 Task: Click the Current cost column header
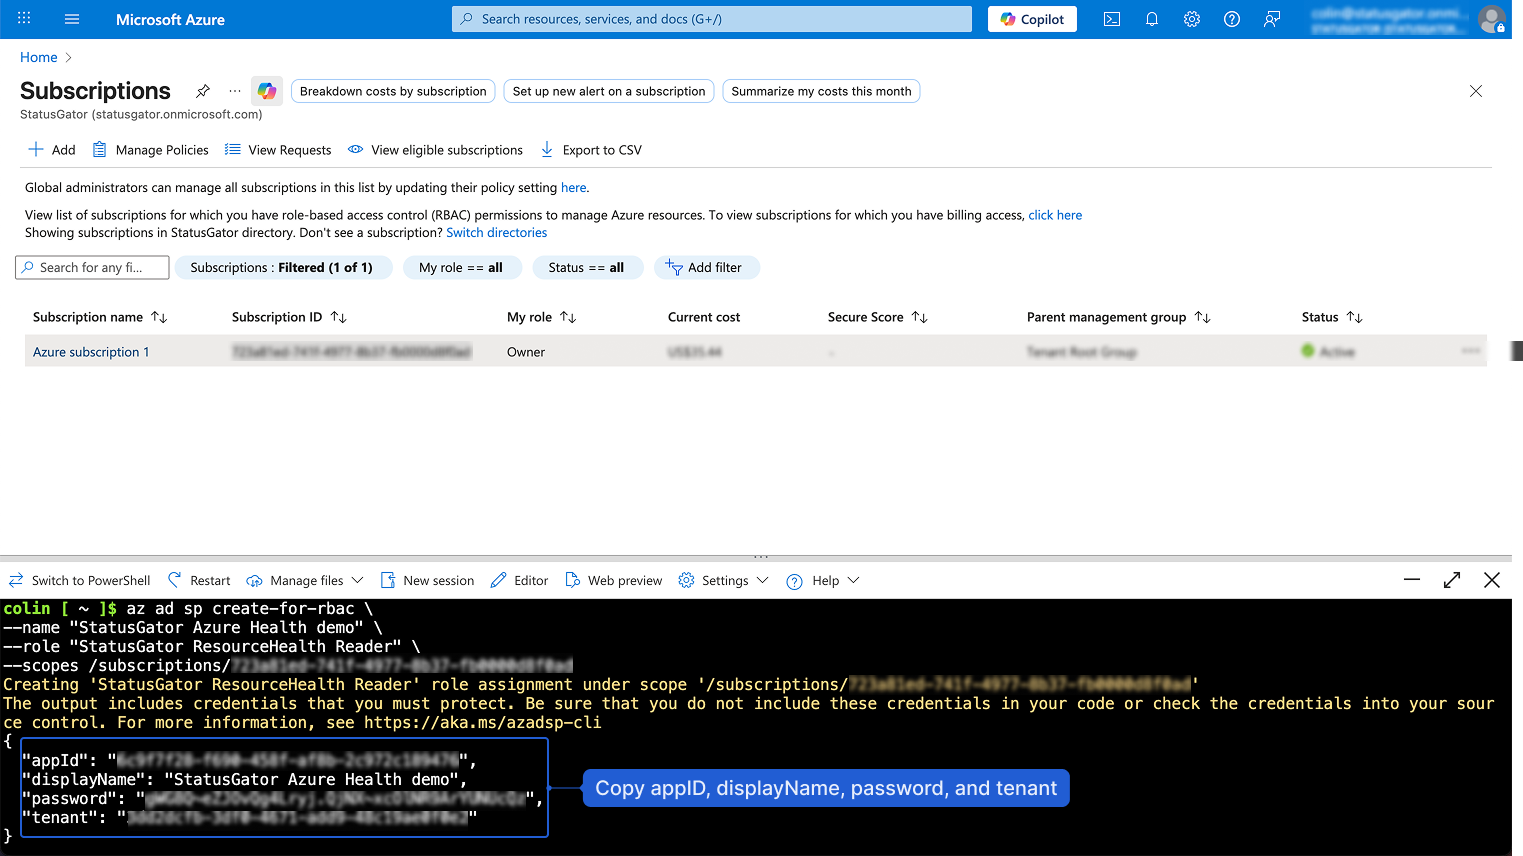click(x=704, y=317)
